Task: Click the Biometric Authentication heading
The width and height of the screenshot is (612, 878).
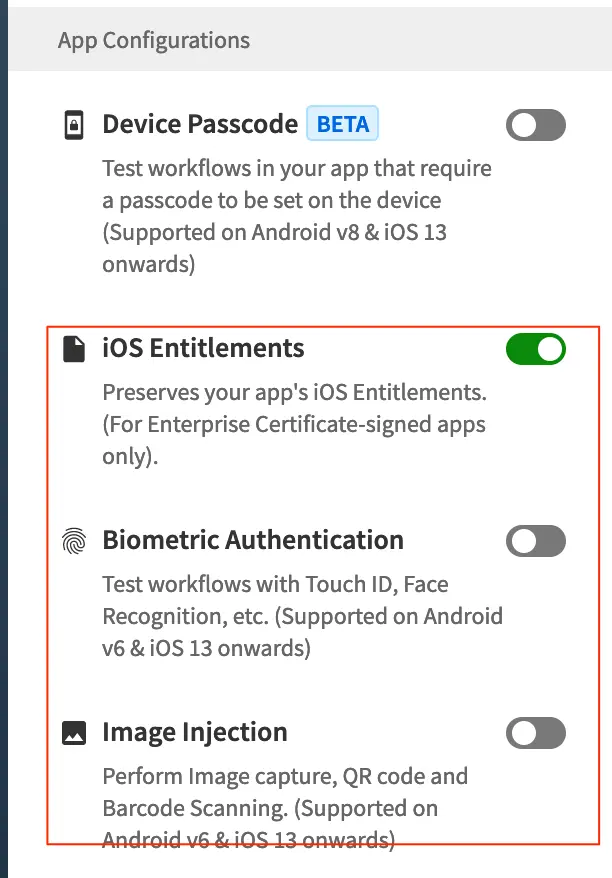Action: point(253,541)
